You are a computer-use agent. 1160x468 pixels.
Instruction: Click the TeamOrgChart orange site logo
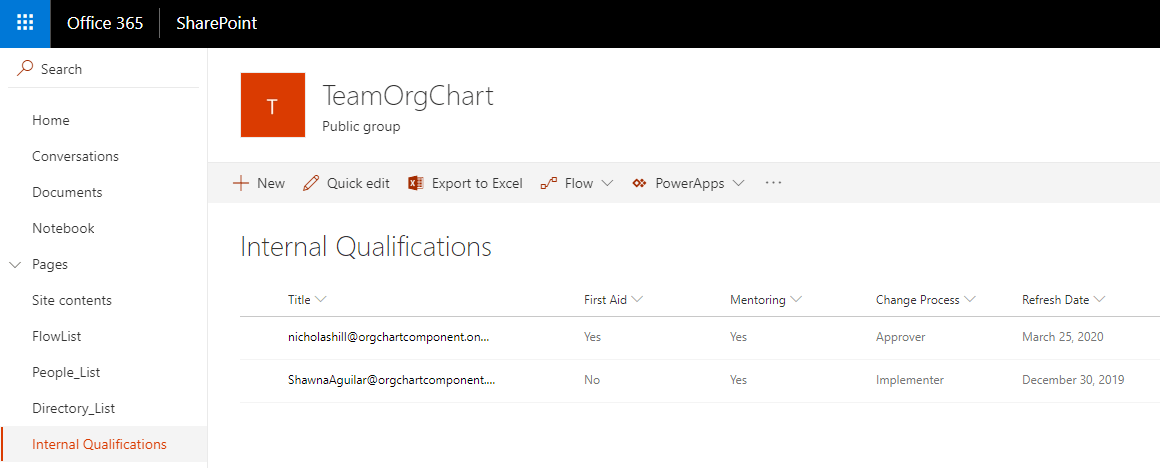[273, 105]
